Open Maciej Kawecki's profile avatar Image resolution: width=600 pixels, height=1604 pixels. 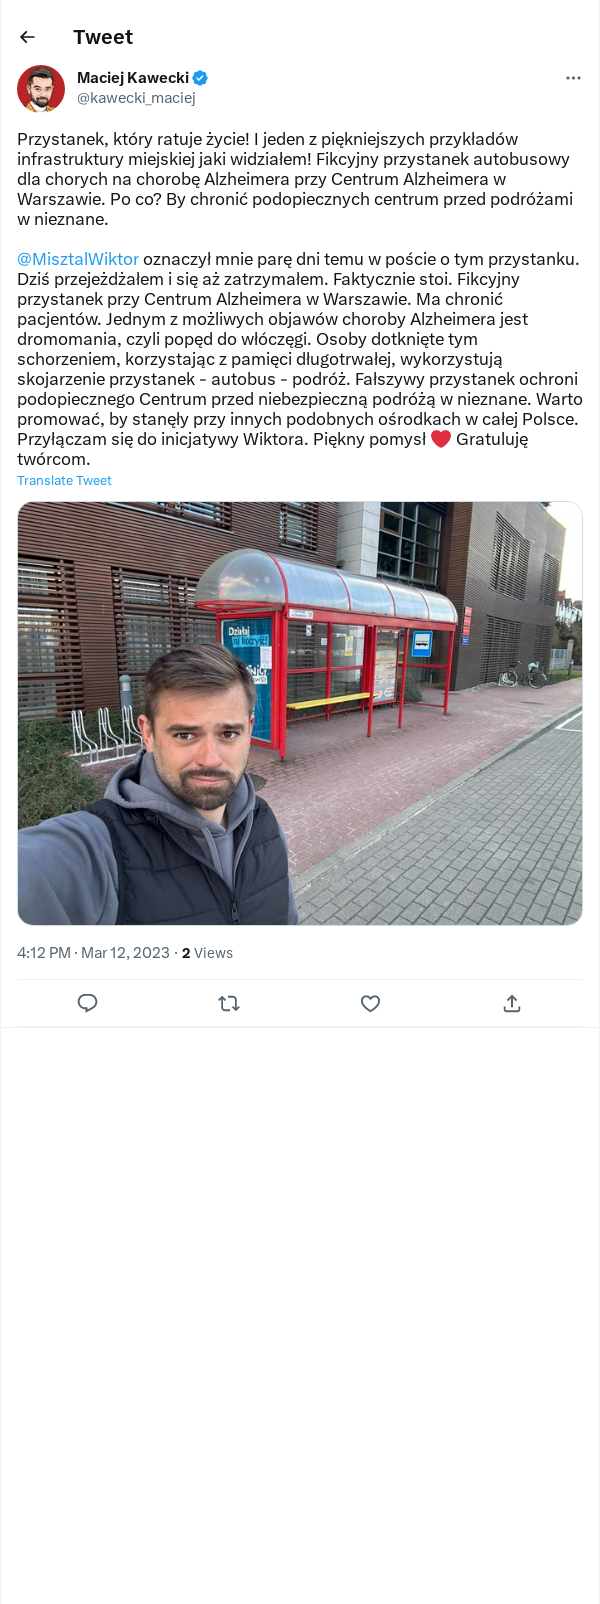(x=41, y=89)
